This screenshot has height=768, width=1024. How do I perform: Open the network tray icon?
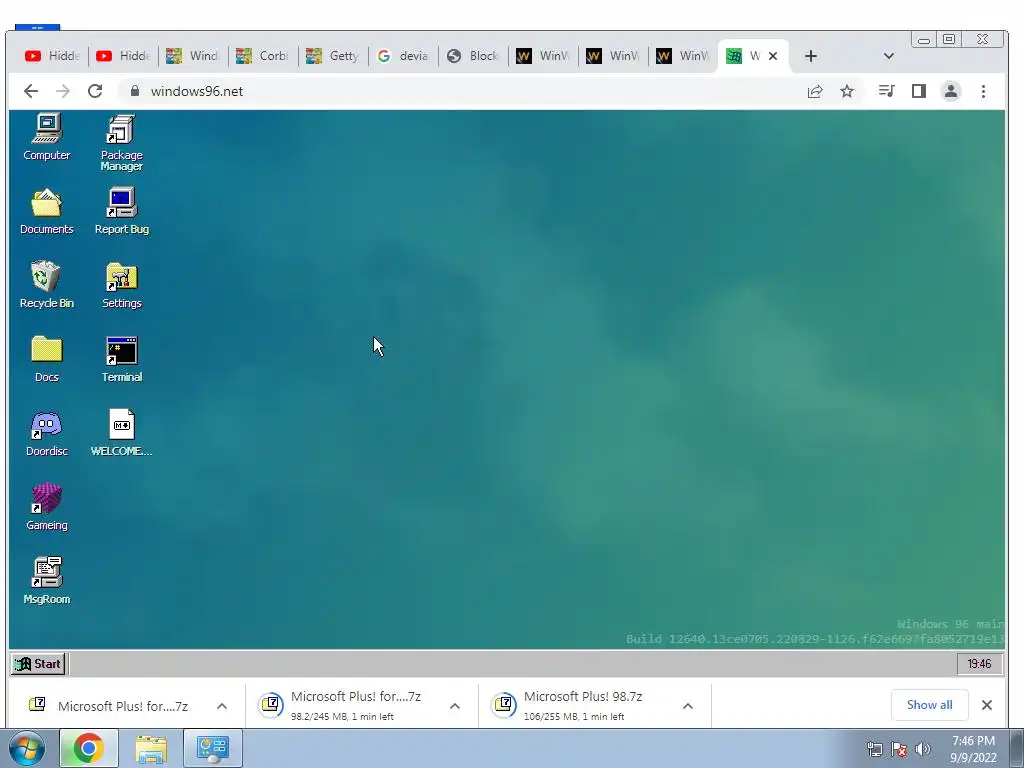tap(874, 749)
